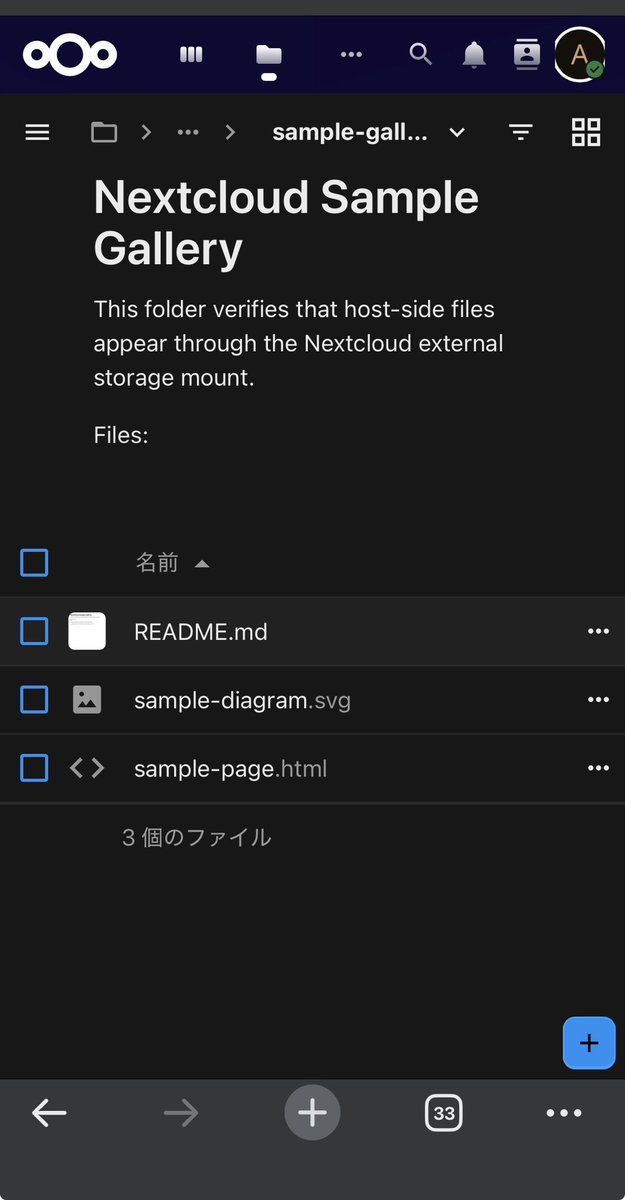
Task: Open the file list filter icon
Action: point(520,132)
